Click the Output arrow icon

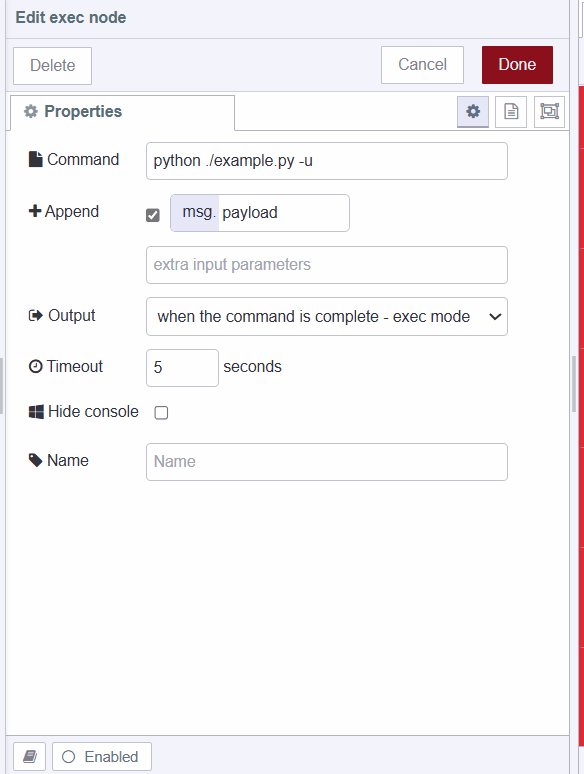[36, 315]
